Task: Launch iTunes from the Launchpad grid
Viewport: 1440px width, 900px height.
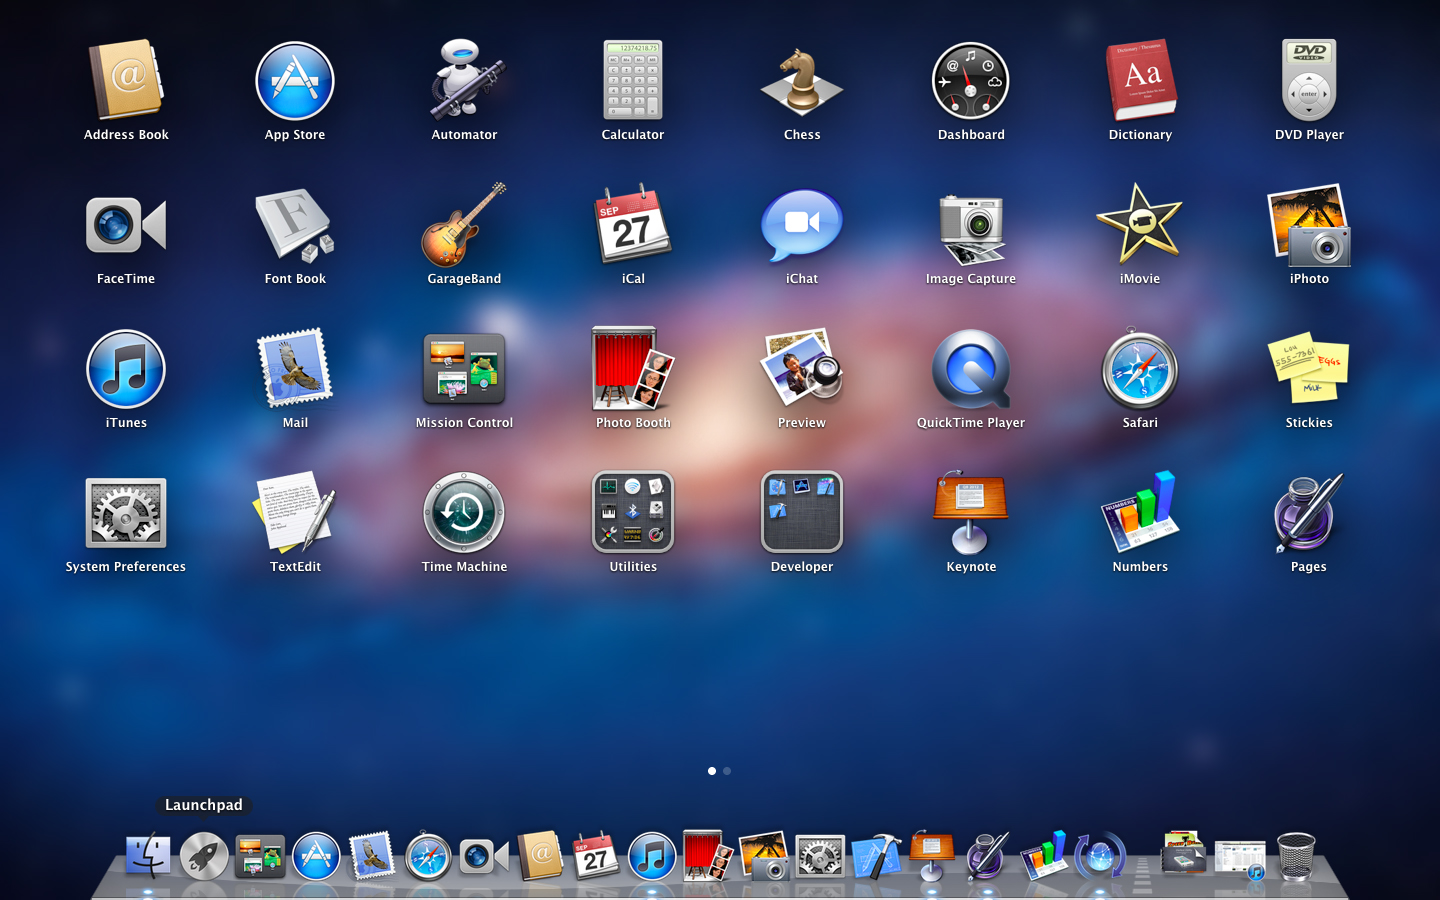Action: tap(126, 369)
